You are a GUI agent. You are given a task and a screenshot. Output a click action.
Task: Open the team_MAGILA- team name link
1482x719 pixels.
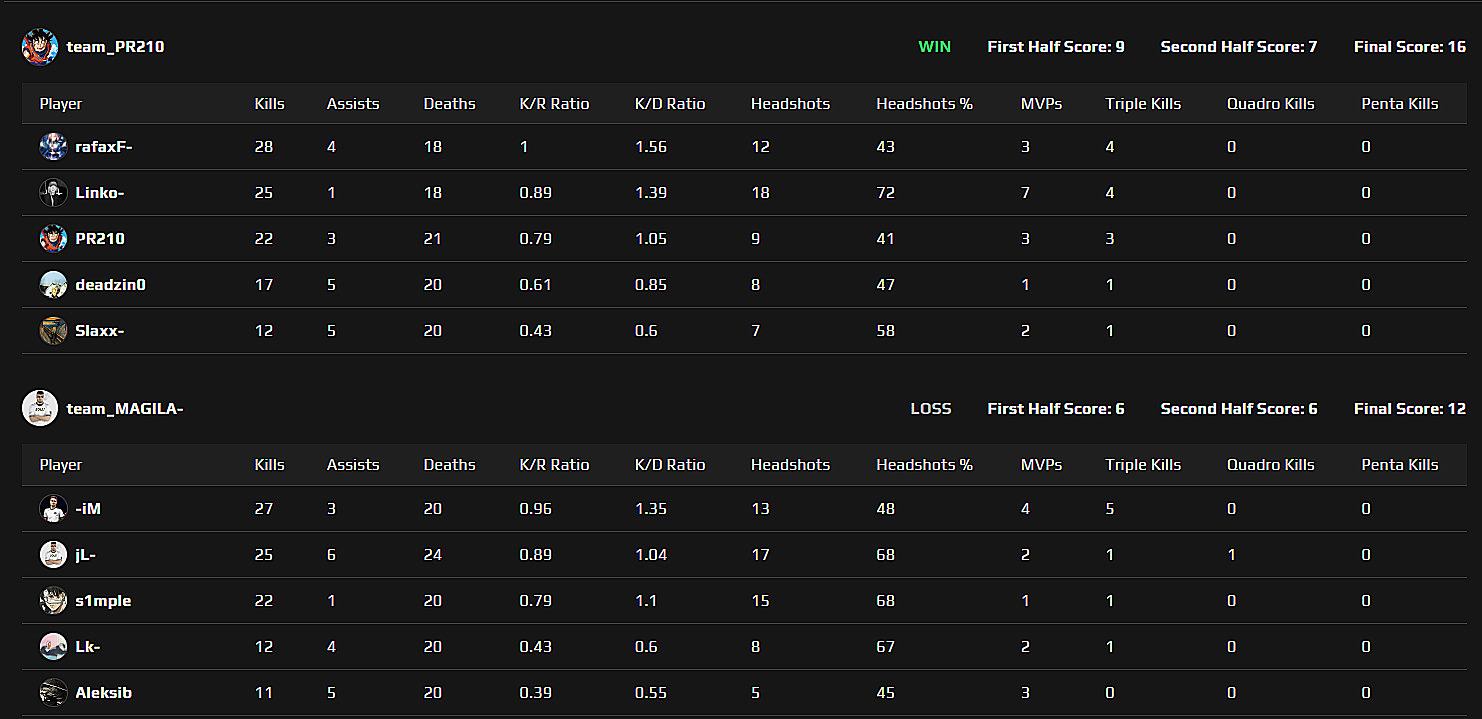(124, 408)
